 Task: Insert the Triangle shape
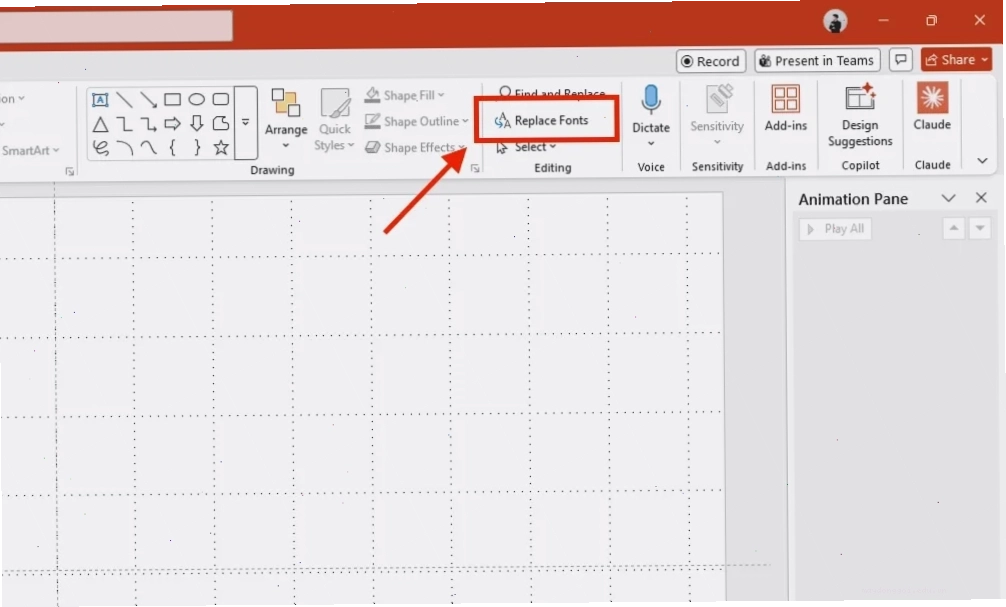[x=100, y=124]
